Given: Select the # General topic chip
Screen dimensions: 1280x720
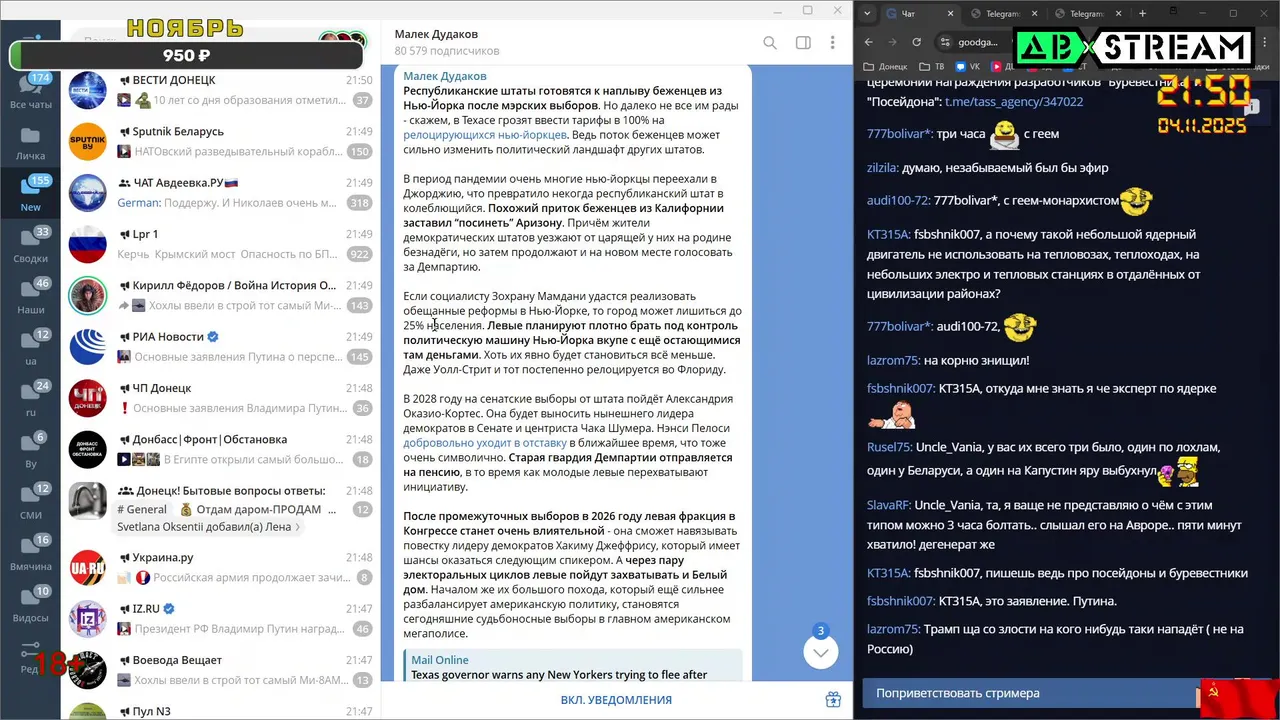Looking at the screenshot, I should point(142,509).
